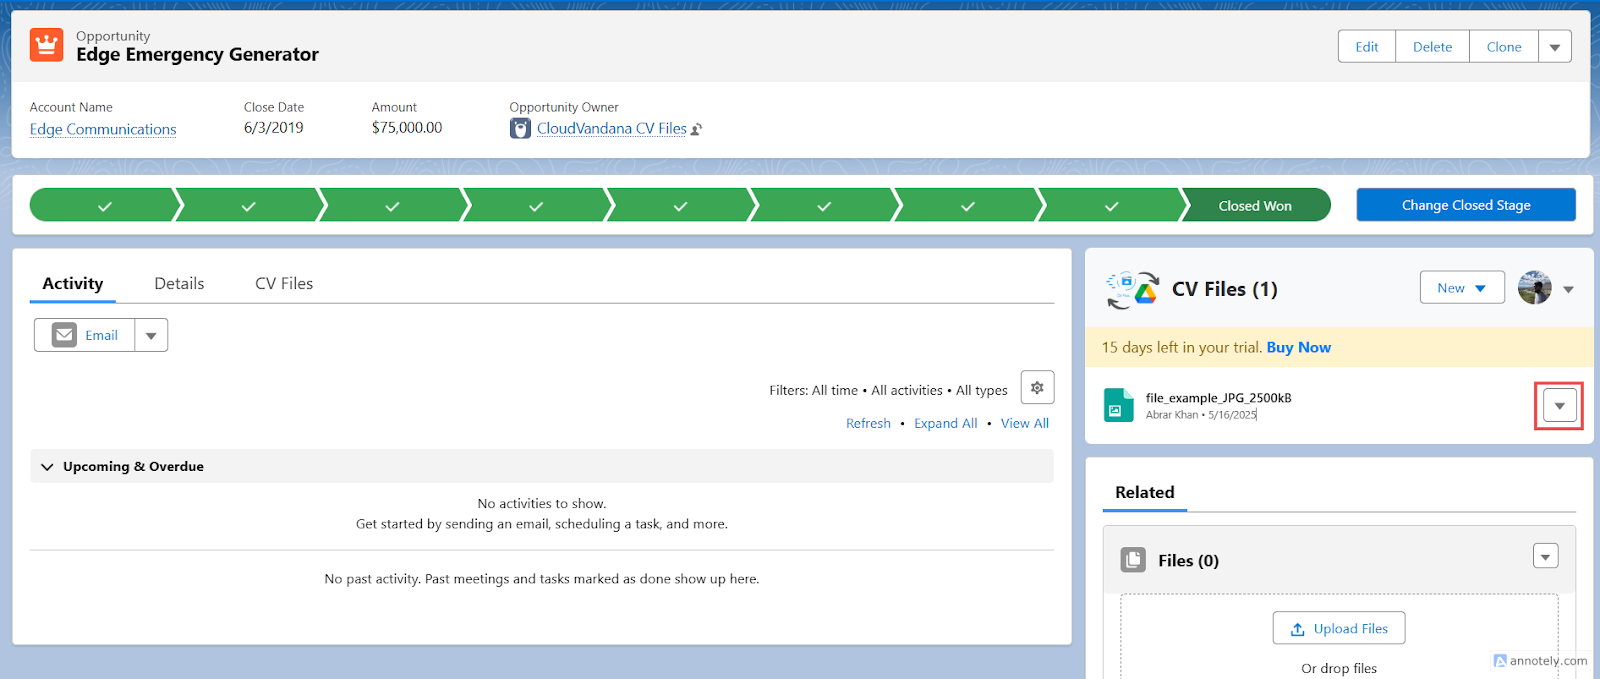Click the last completed stage checkmark before Closed Won
This screenshot has width=1600, height=679.
click(x=1111, y=206)
